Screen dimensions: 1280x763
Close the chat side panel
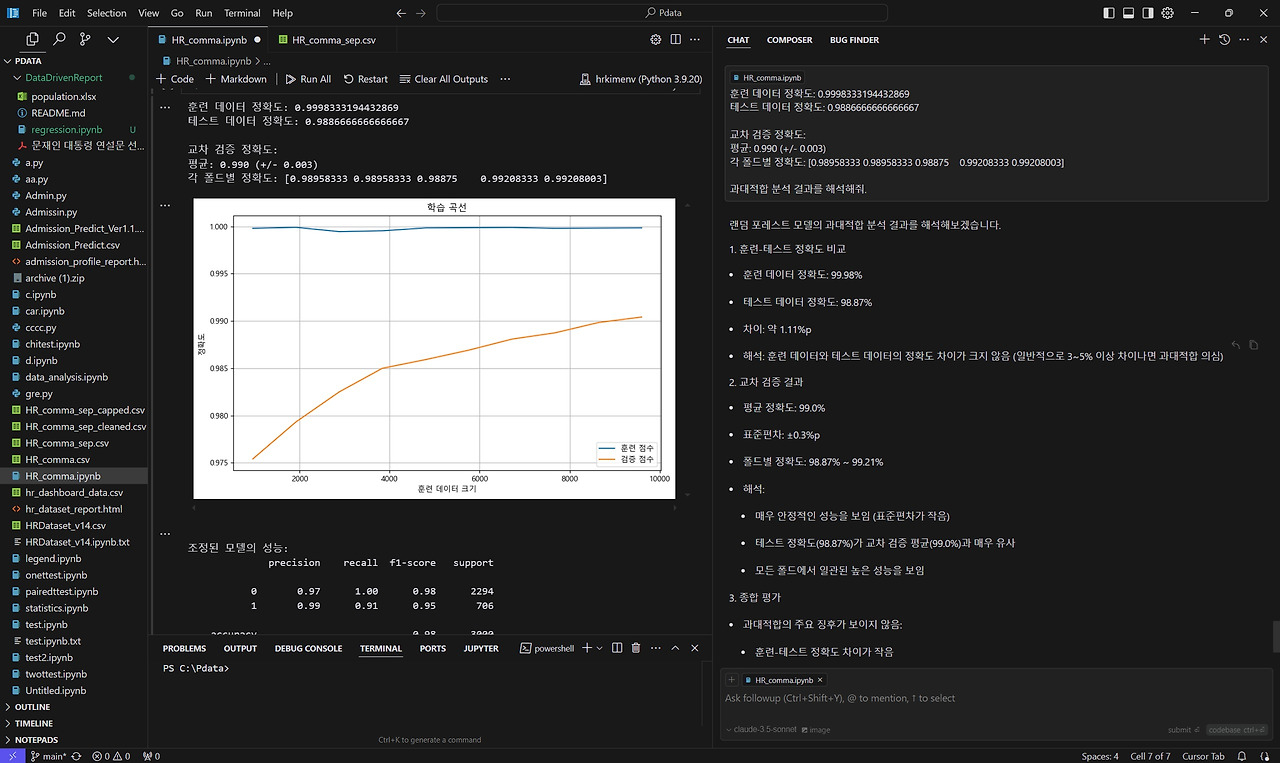[x=1264, y=40]
